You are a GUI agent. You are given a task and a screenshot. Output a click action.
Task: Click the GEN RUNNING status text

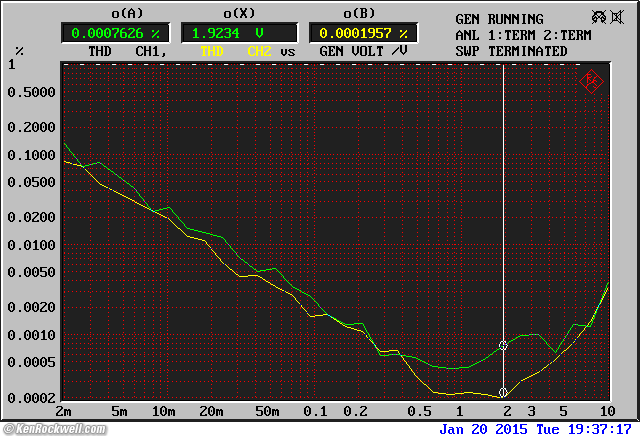click(499, 19)
